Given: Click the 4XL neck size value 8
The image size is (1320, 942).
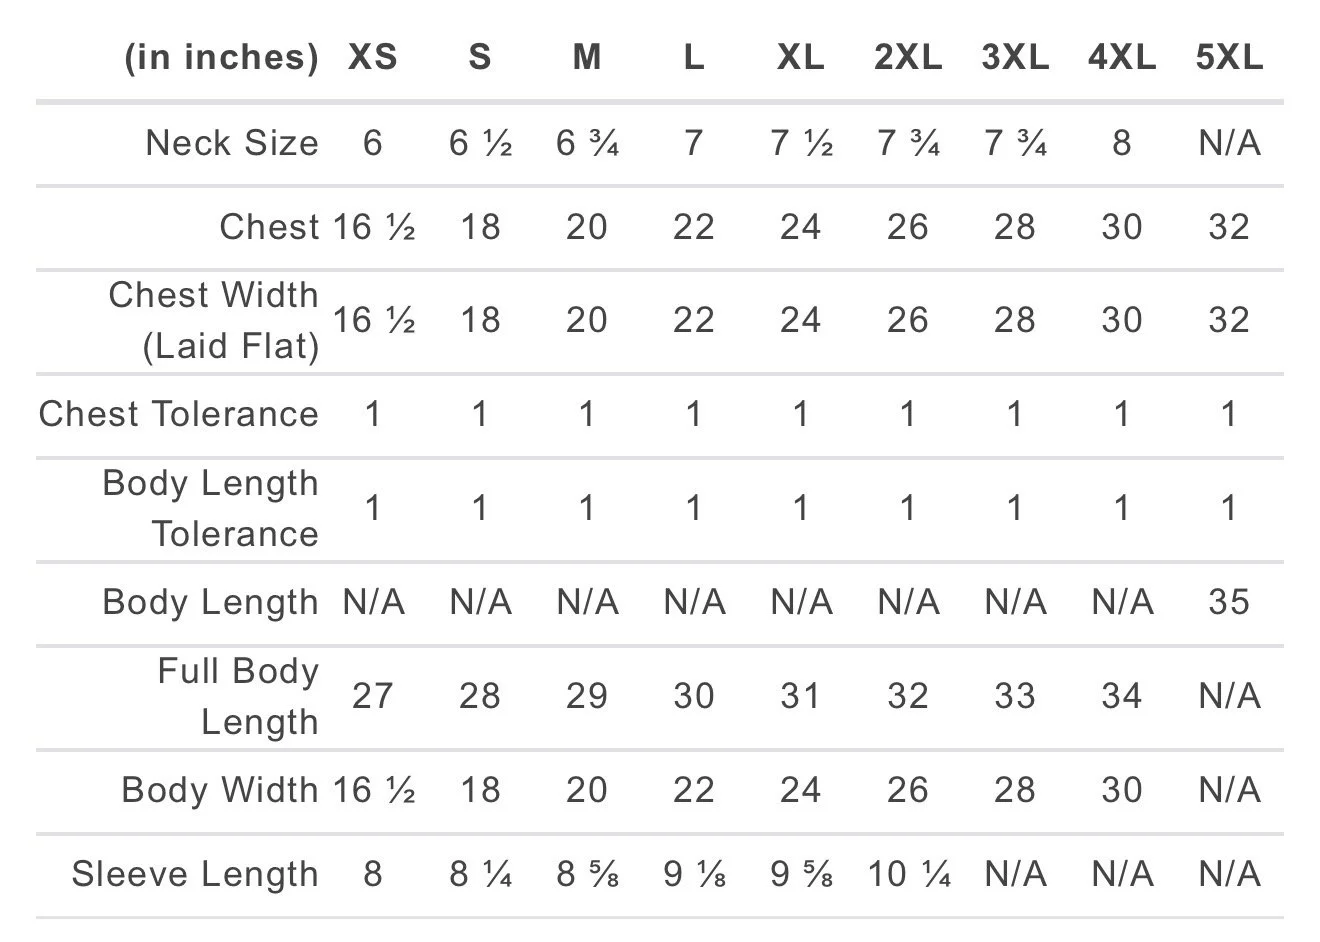Looking at the screenshot, I should 1122,143.
